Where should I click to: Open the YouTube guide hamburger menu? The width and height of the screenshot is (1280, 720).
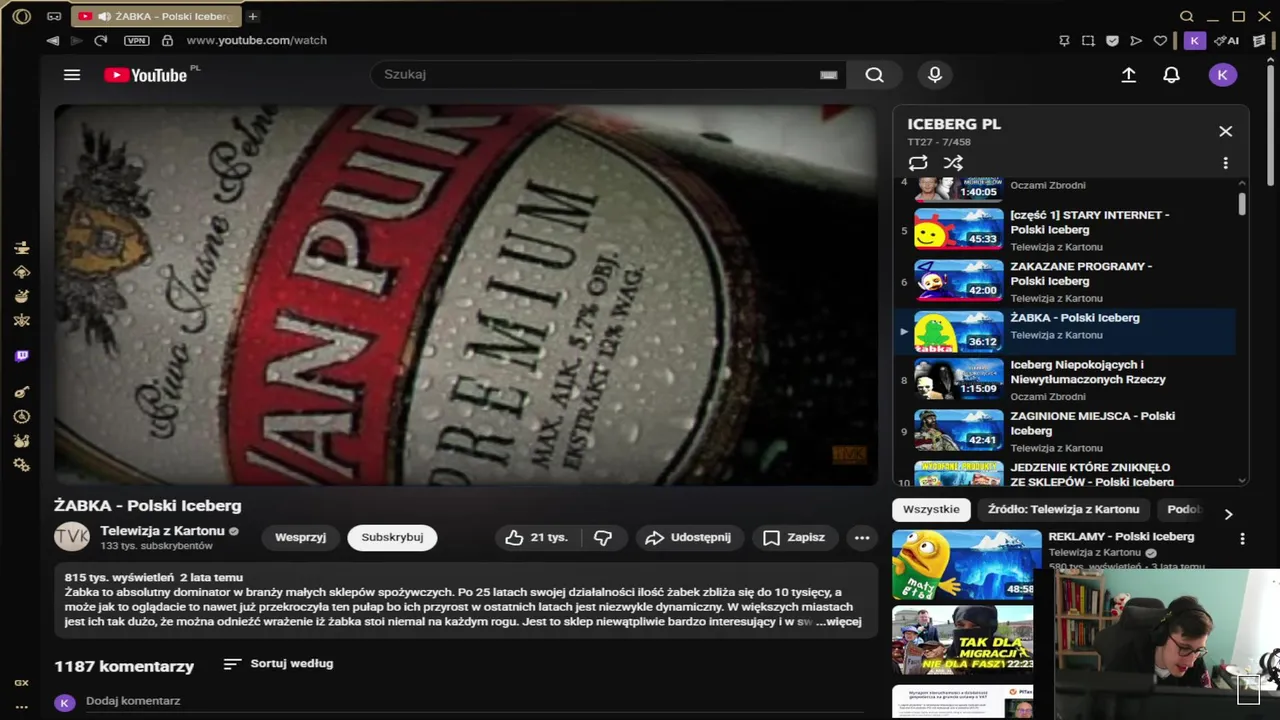pyautogui.click(x=72, y=75)
